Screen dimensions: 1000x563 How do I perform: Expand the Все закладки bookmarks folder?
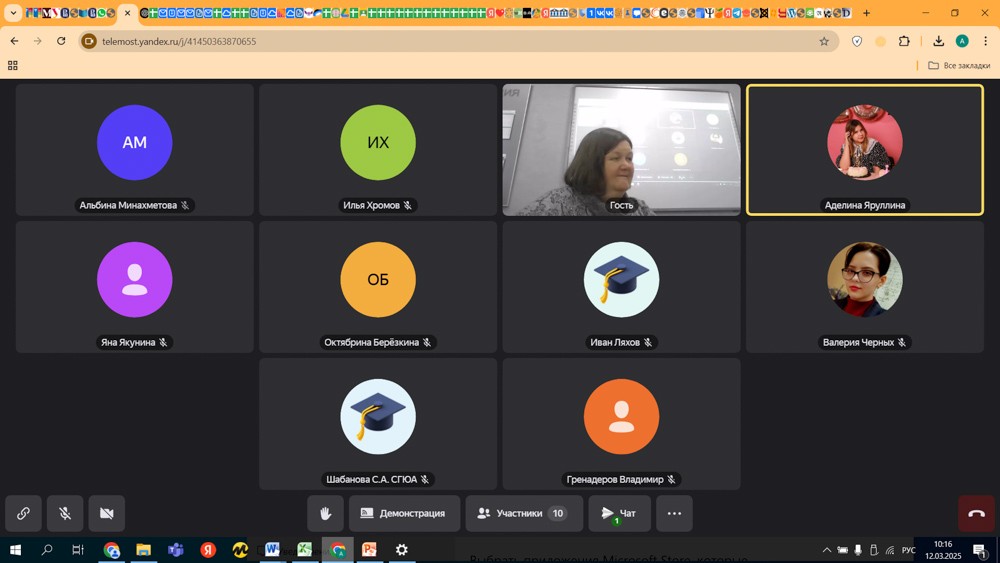958,65
